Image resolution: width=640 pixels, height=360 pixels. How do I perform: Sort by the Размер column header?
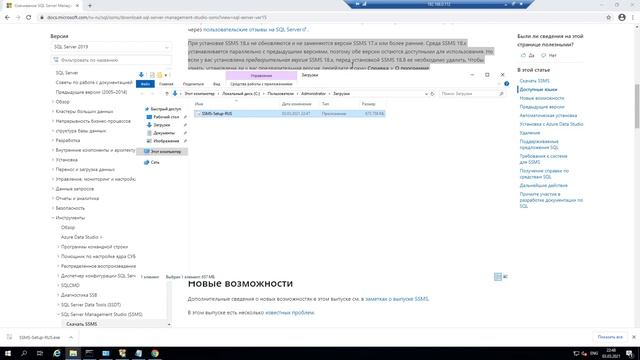(x=369, y=104)
